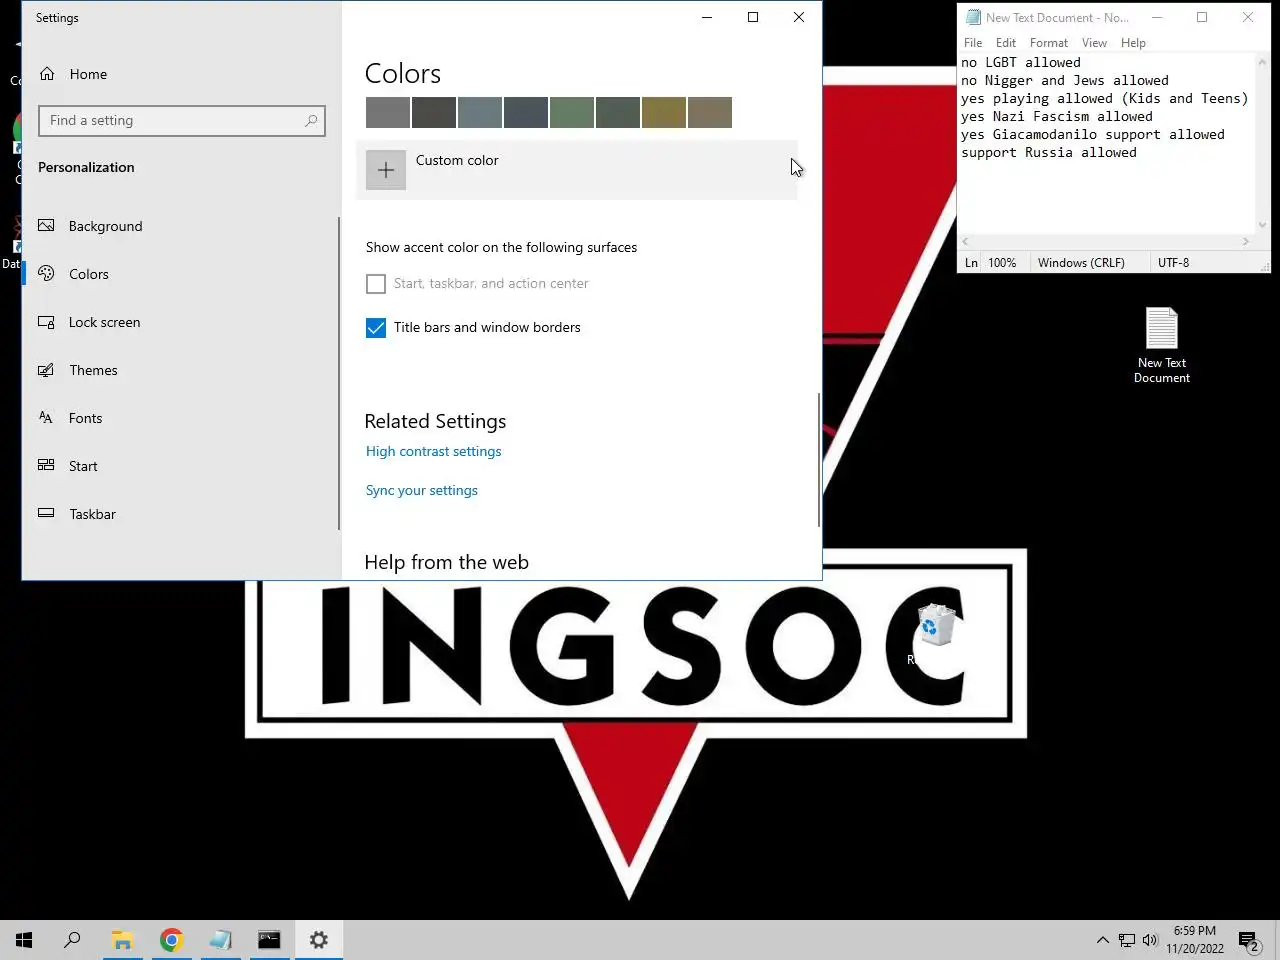Open the Format menu in Notepad
This screenshot has width=1280, height=960.
tap(1049, 43)
